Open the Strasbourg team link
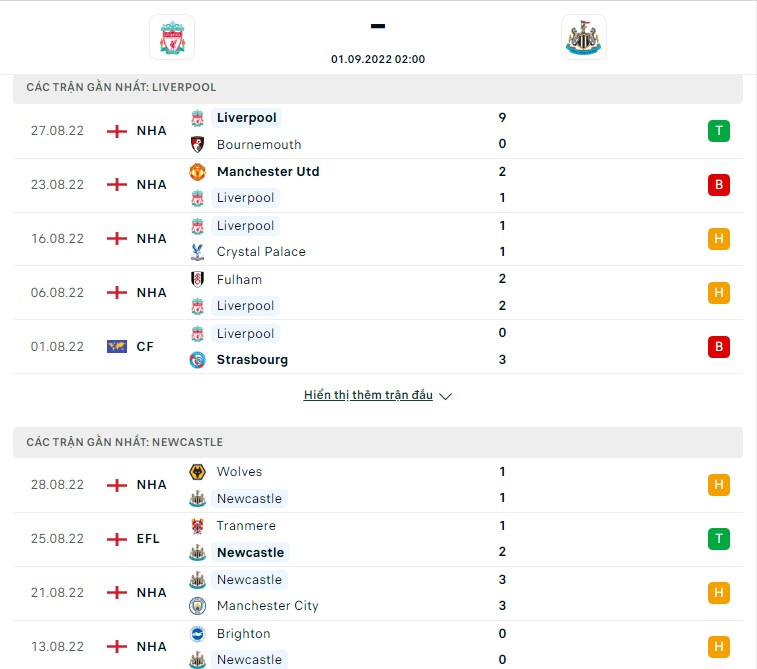757x669 pixels. (x=252, y=360)
